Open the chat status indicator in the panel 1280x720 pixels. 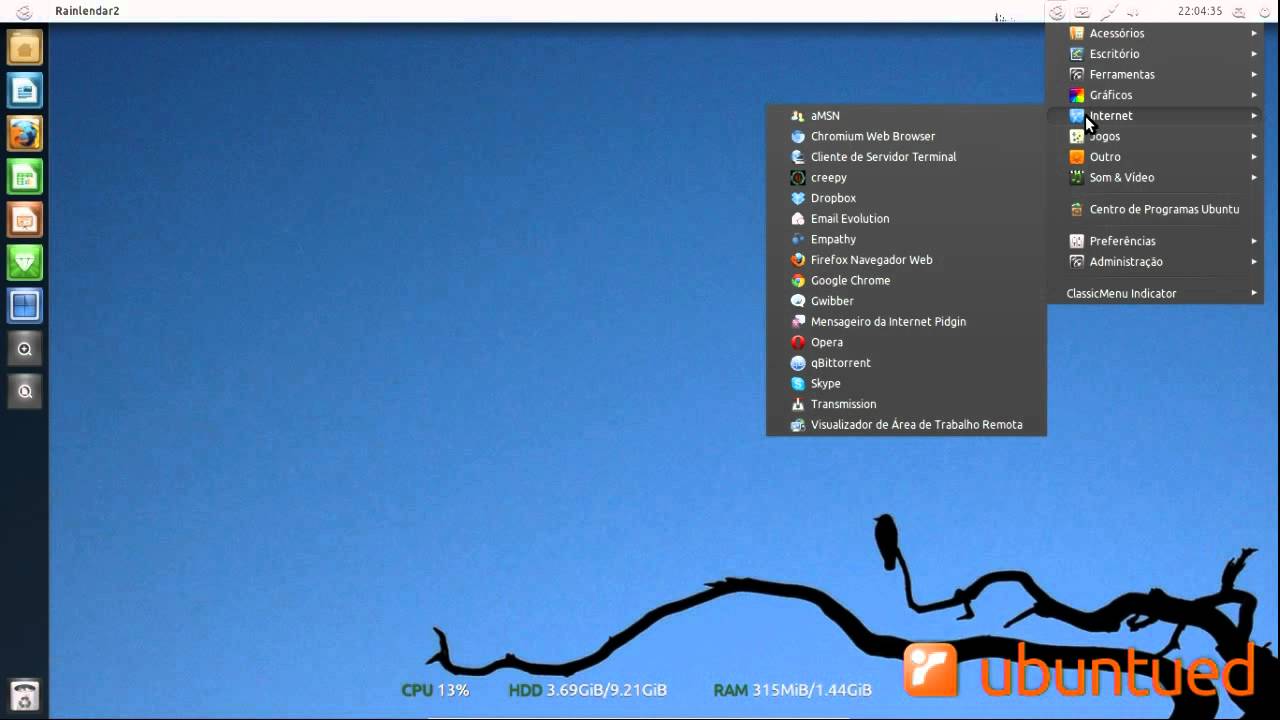[1240, 11]
